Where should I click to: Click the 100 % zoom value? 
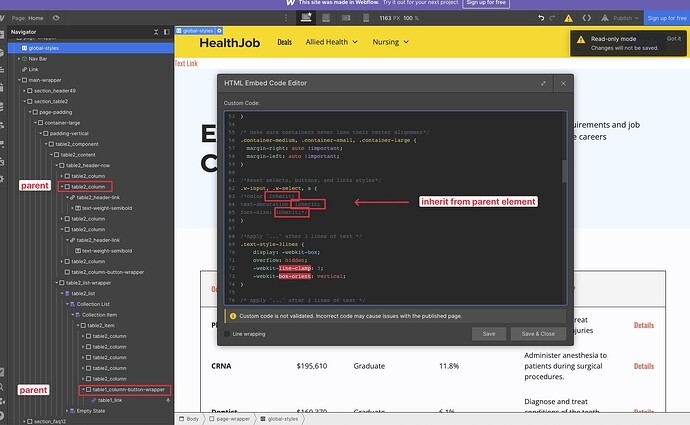click(411, 18)
